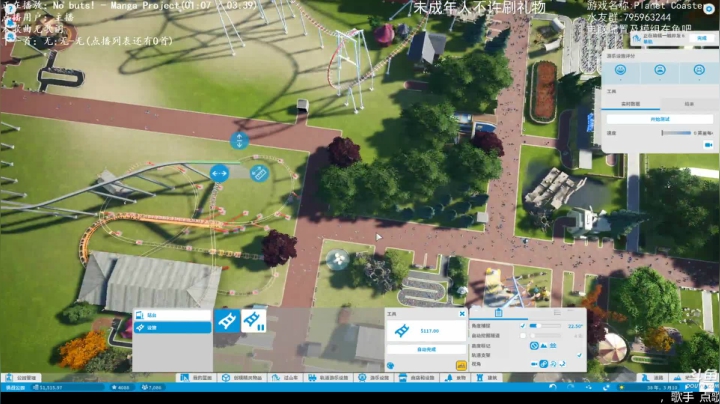Image resolution: width=720 pixels, height=404 pixels.
Task: Click the yellow heatmap chart icon
Action: [x=461, y=365]
